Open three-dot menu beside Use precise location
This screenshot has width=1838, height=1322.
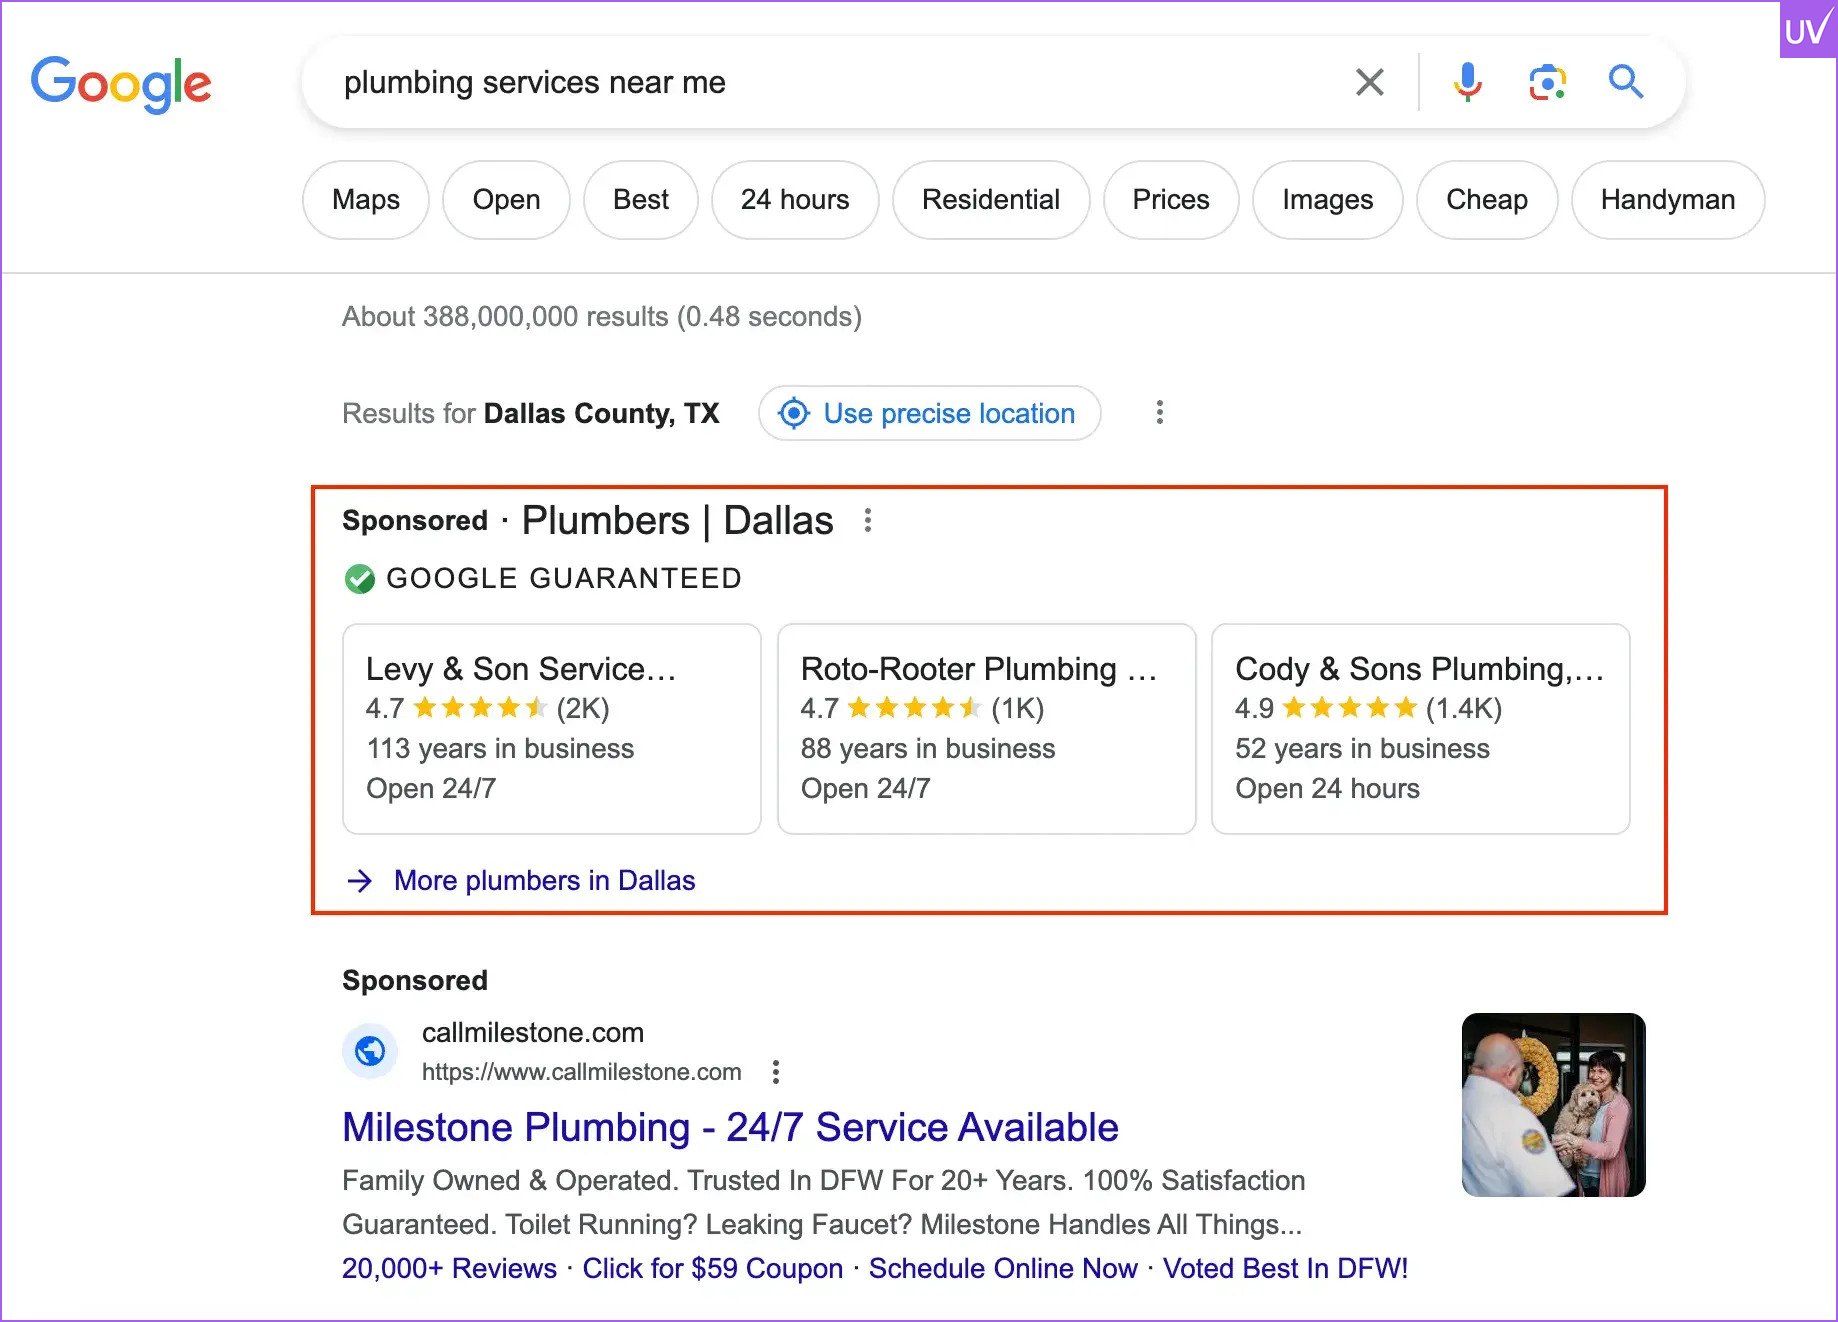coord(1160,413)
